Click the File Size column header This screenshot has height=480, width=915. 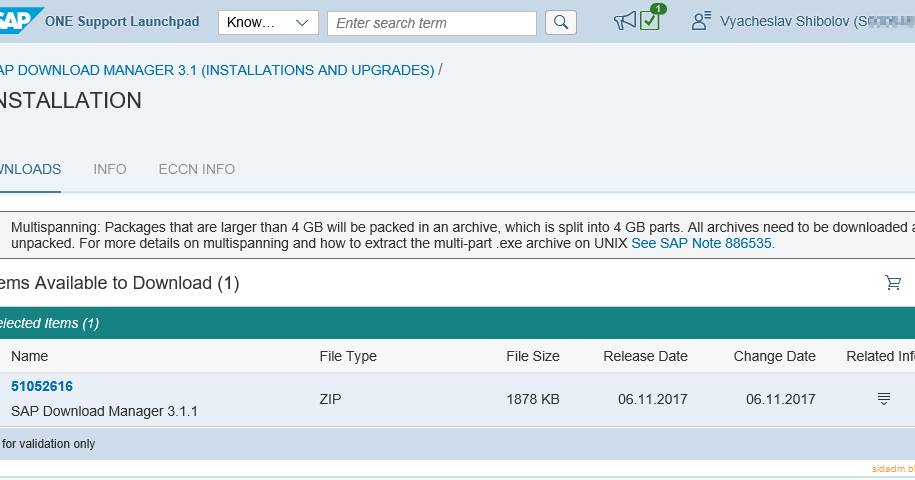[533, 356]
